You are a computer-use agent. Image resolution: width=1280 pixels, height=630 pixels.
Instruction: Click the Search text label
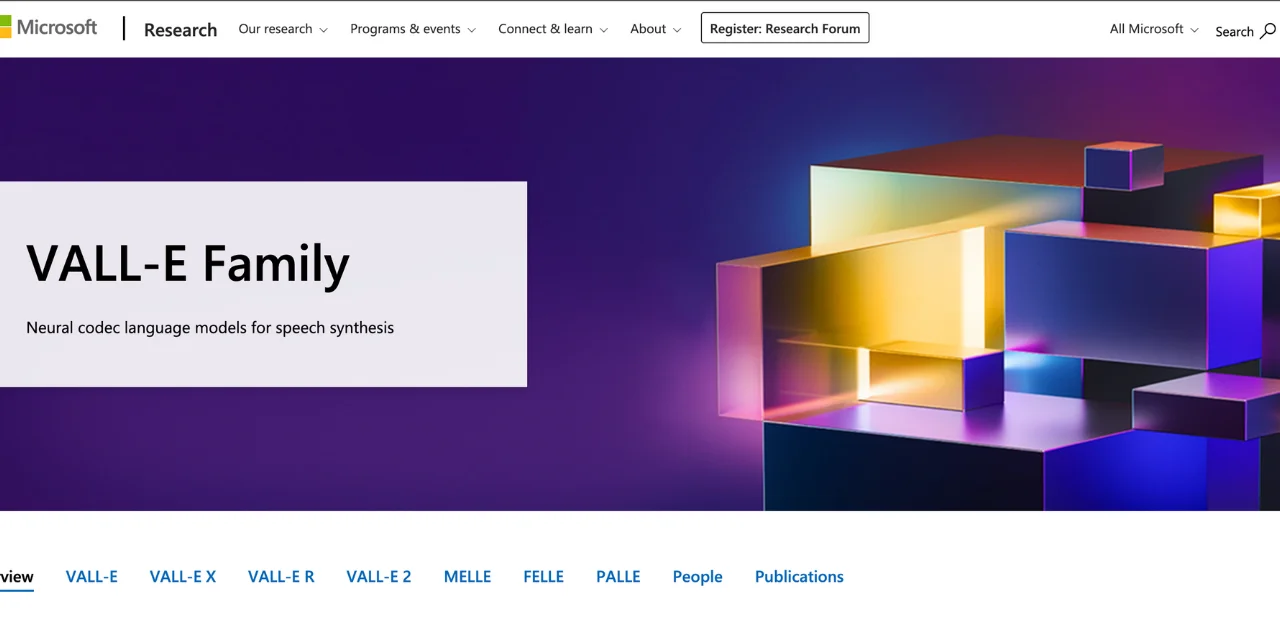click(1234, 32)
